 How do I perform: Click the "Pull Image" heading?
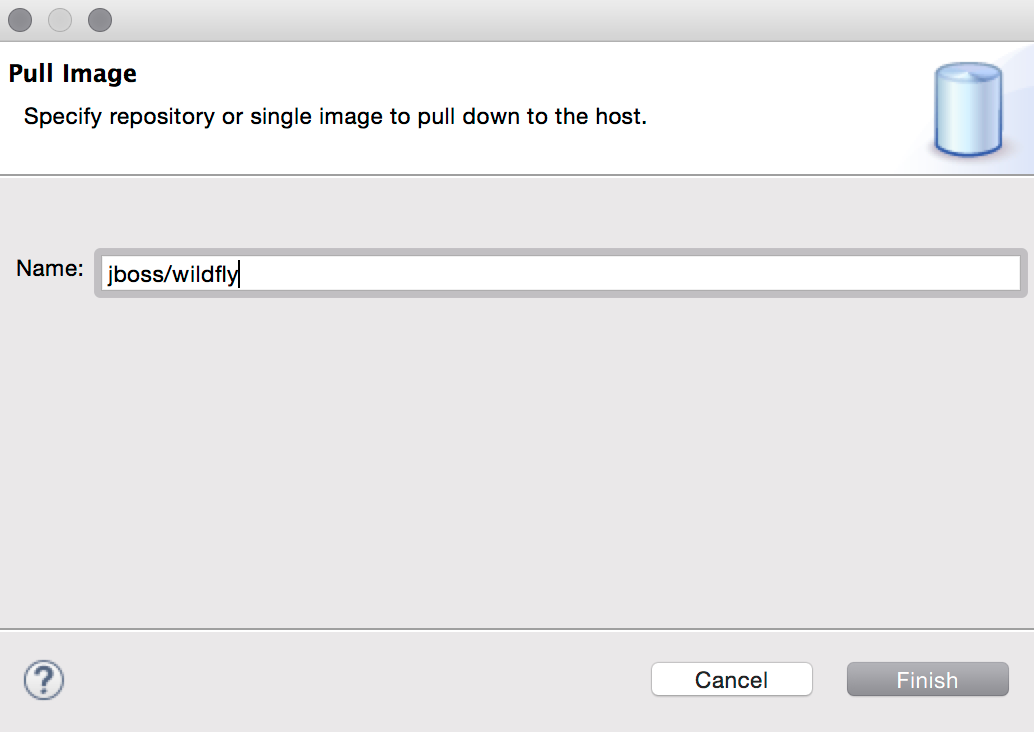(73, 73)
